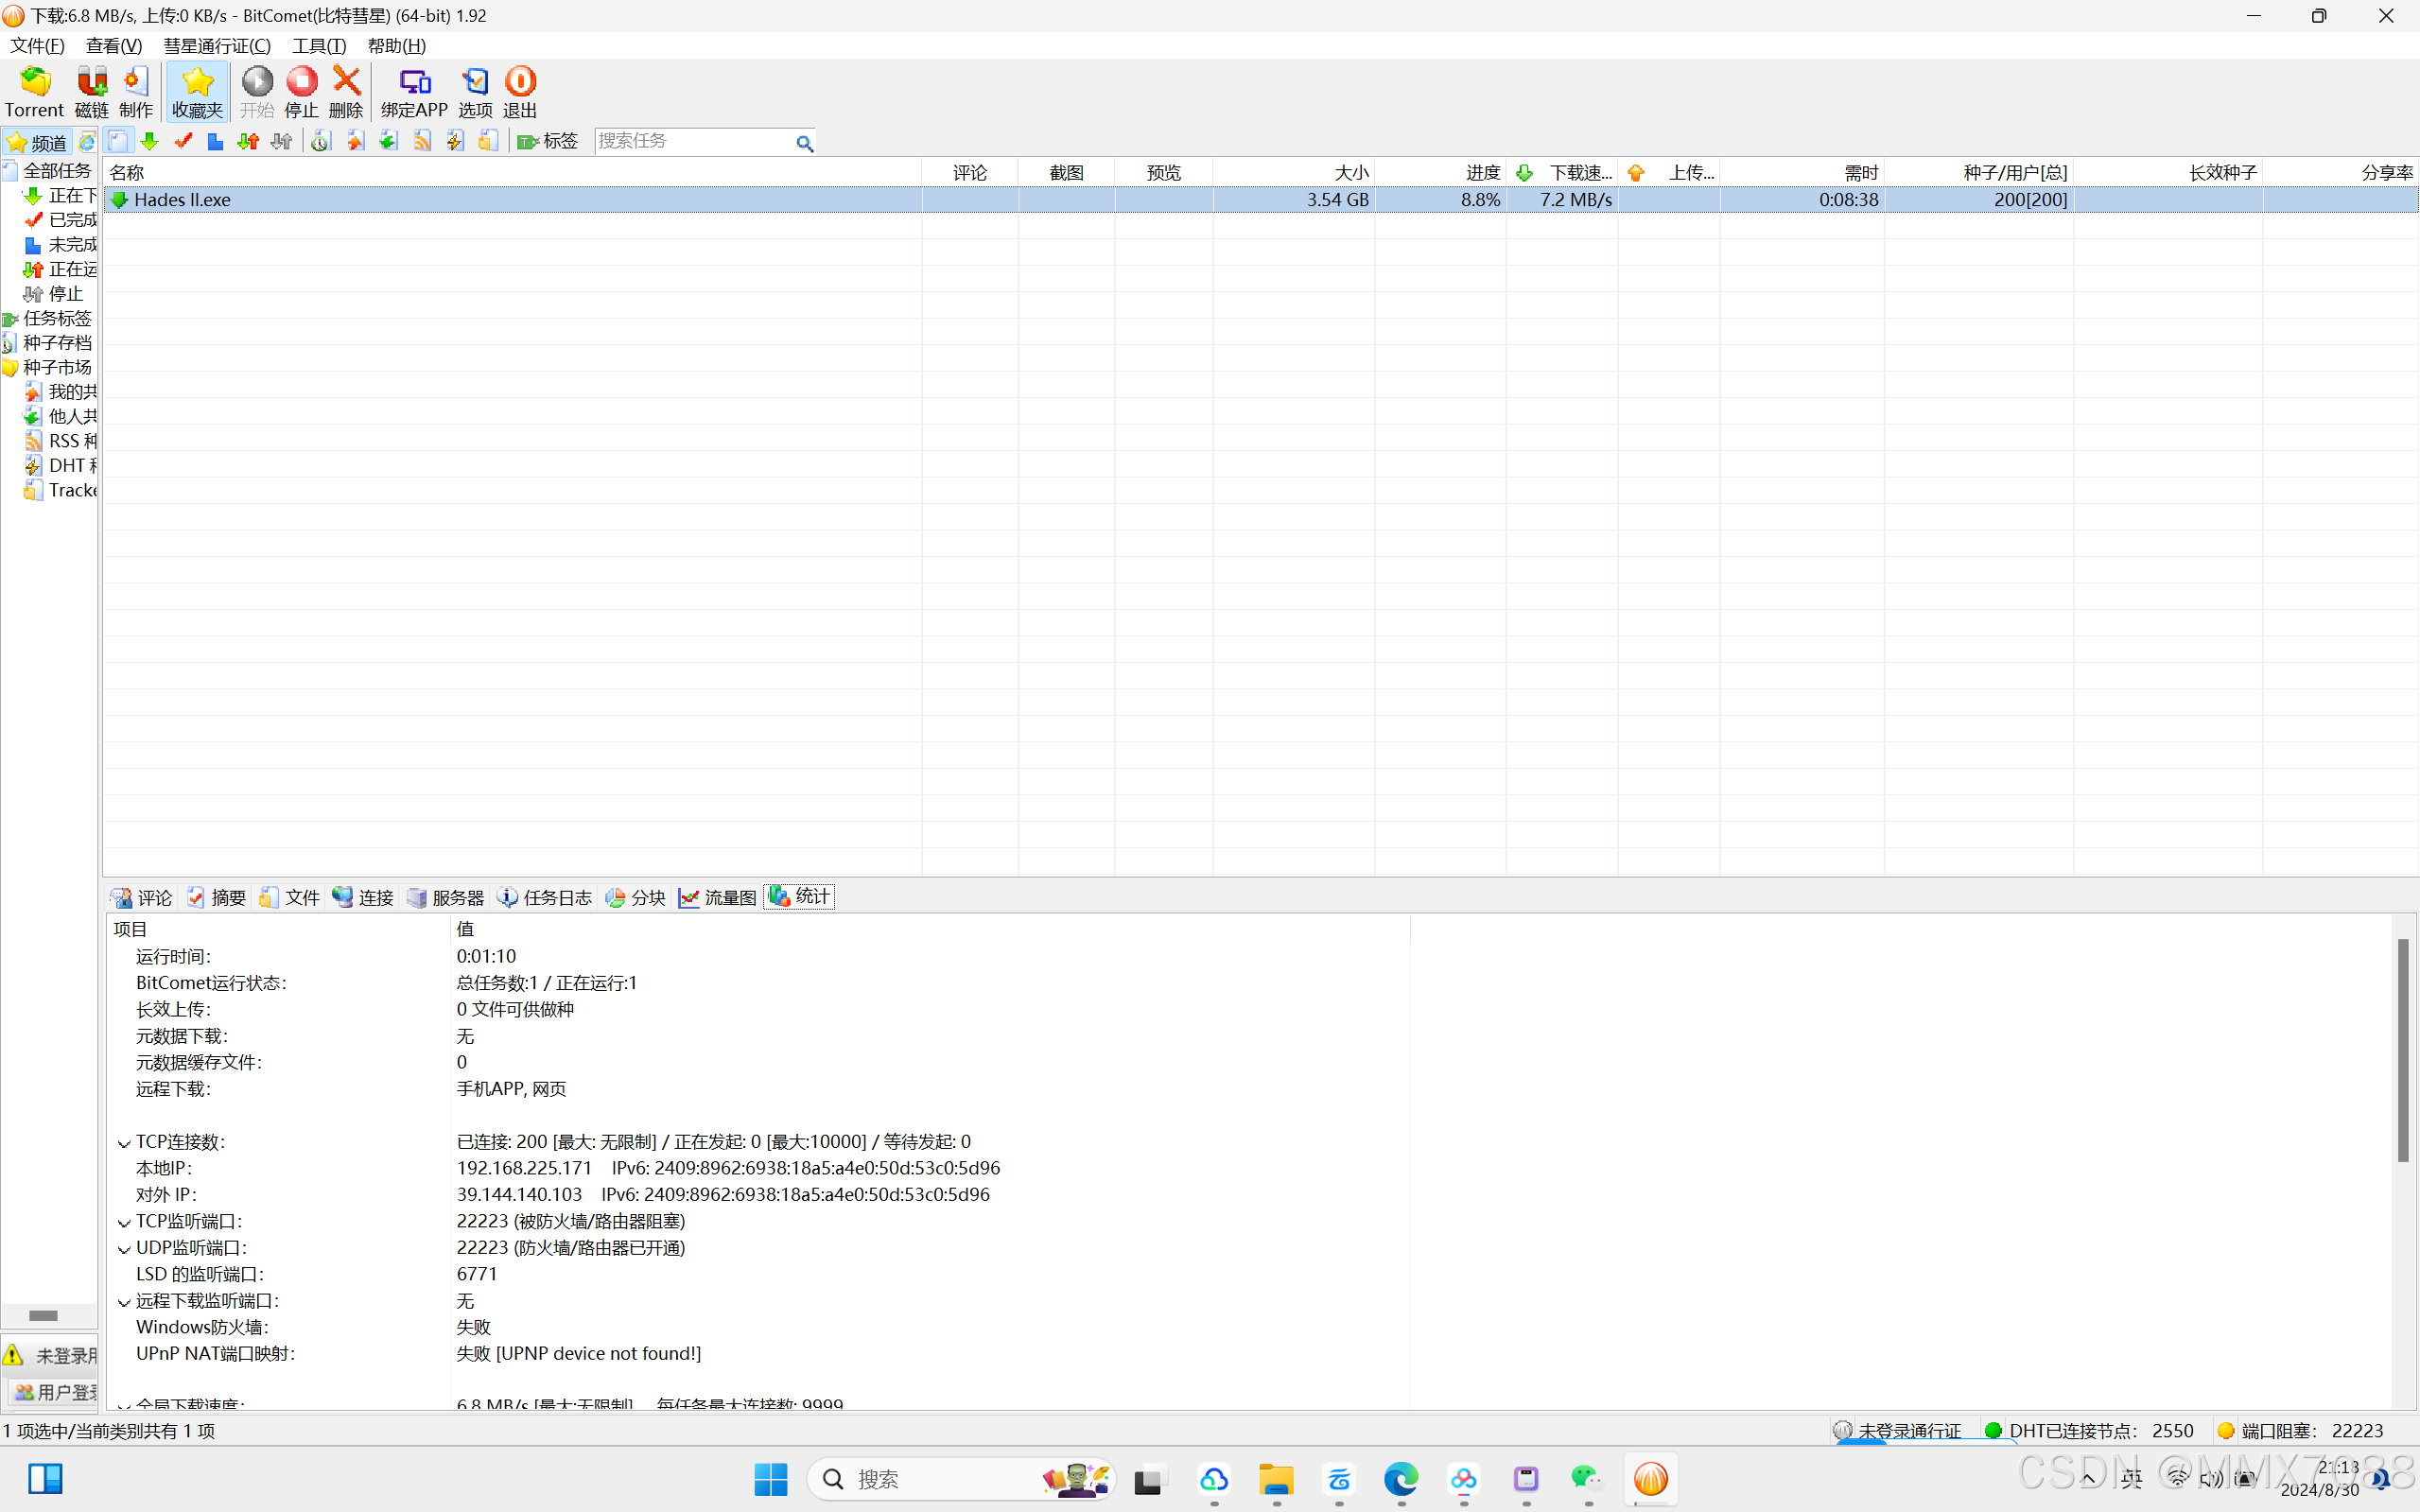Open the 工具(T) menu
This screenshot has height=1512, width=2420.
coord(318,46)
